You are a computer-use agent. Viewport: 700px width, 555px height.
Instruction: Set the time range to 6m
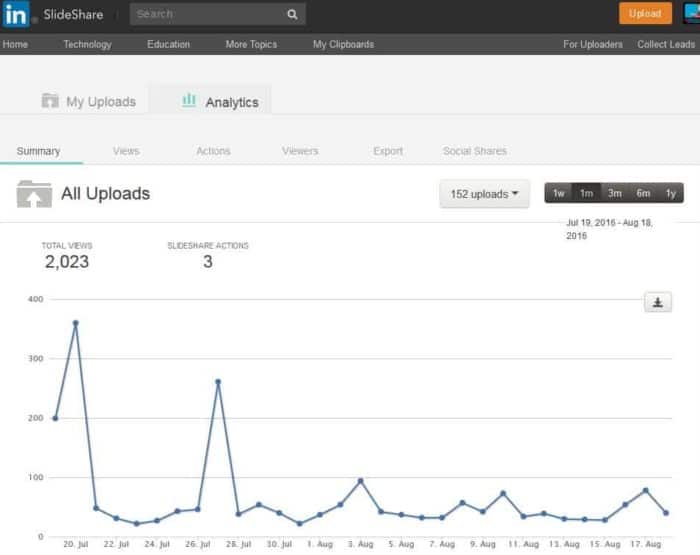point(643,193)
